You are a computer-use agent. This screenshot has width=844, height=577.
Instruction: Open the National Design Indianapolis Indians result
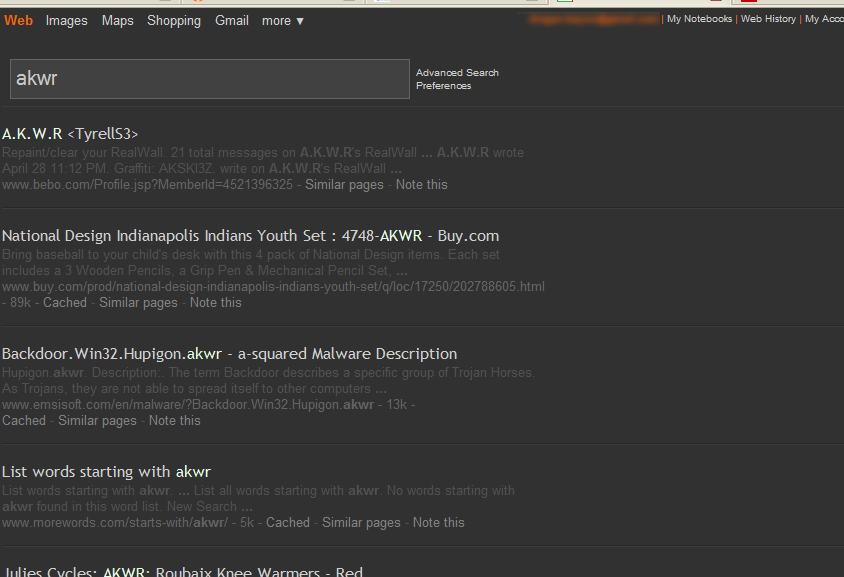(250, 236)
